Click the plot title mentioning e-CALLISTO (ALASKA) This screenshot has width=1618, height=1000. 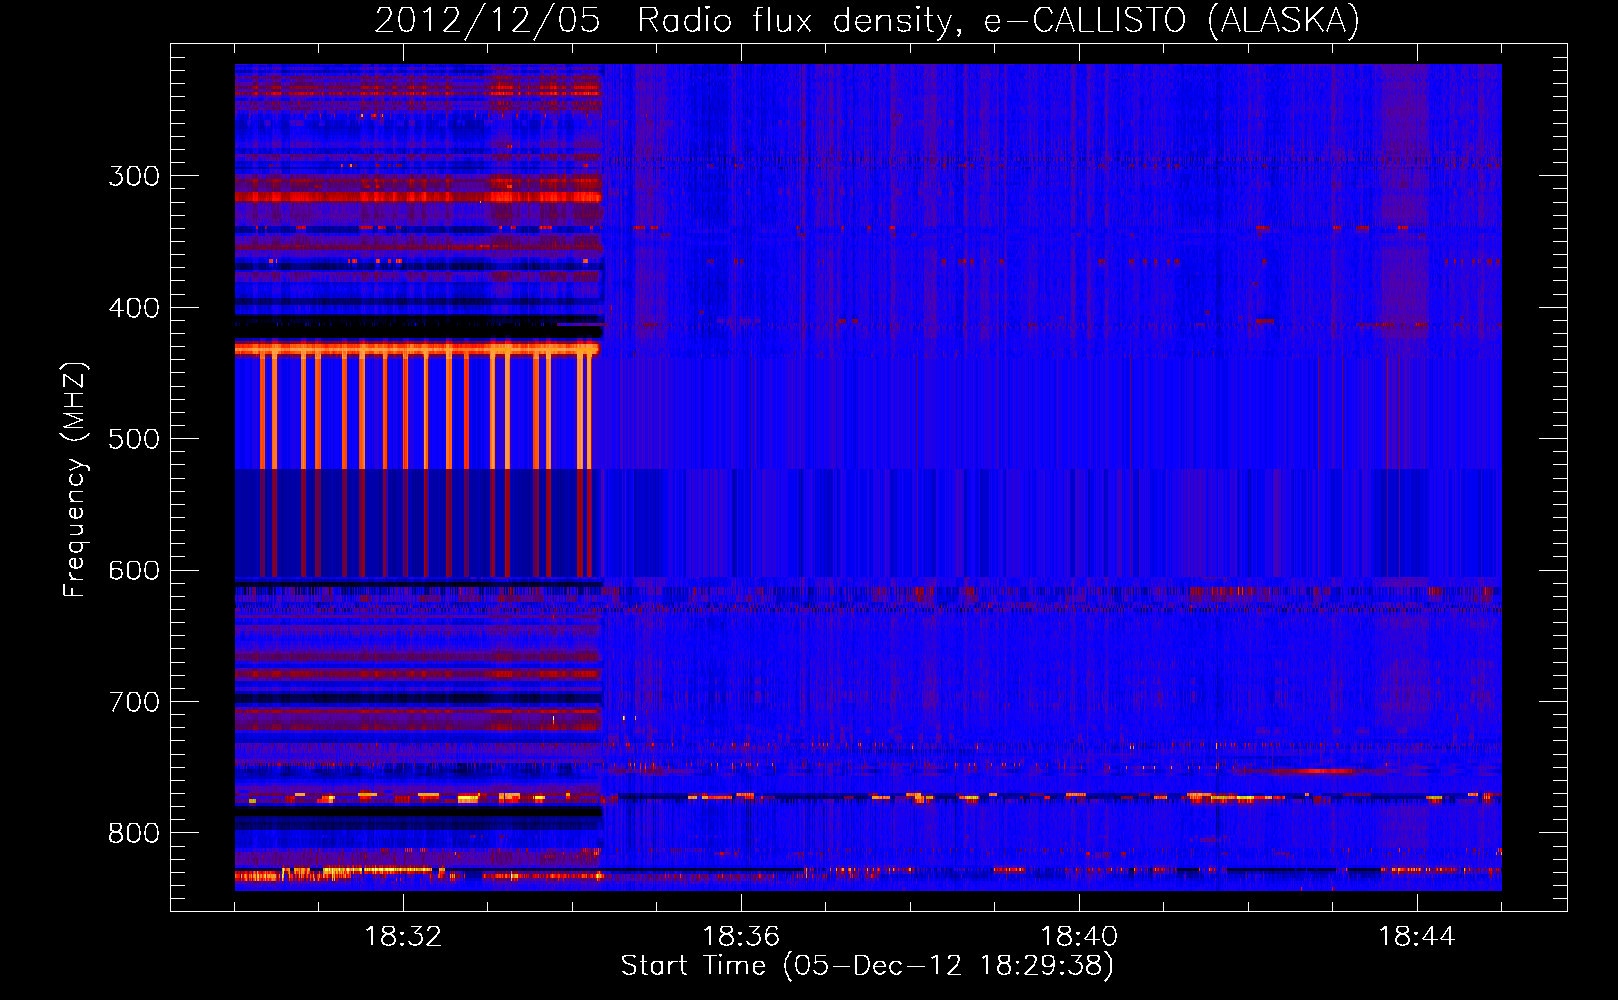[x=867, y=20]
